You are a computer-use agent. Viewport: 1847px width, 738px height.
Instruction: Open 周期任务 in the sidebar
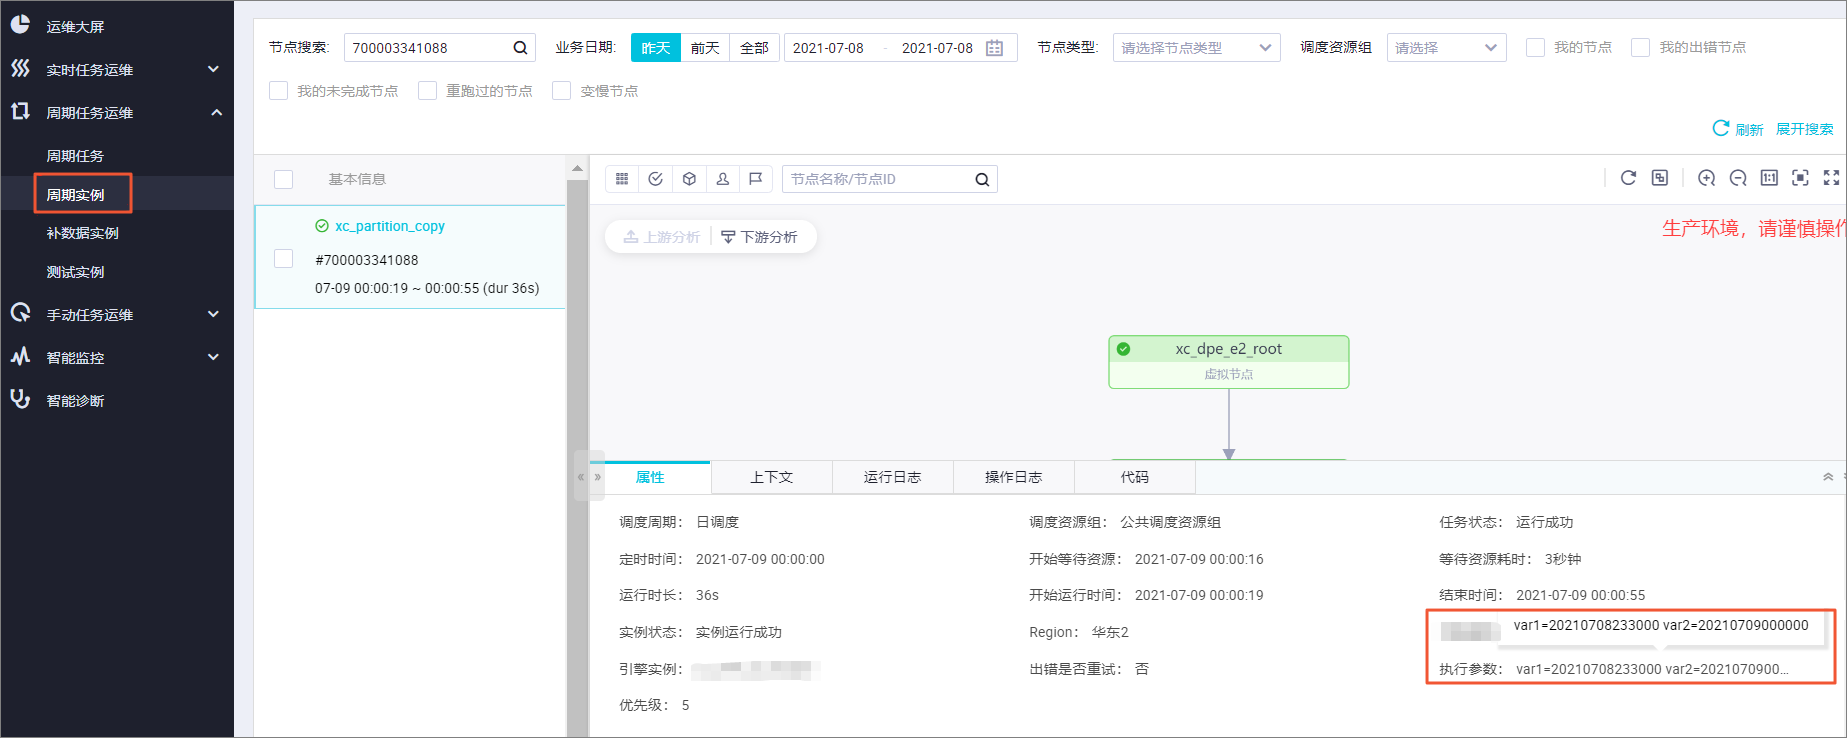pos(75,156)
